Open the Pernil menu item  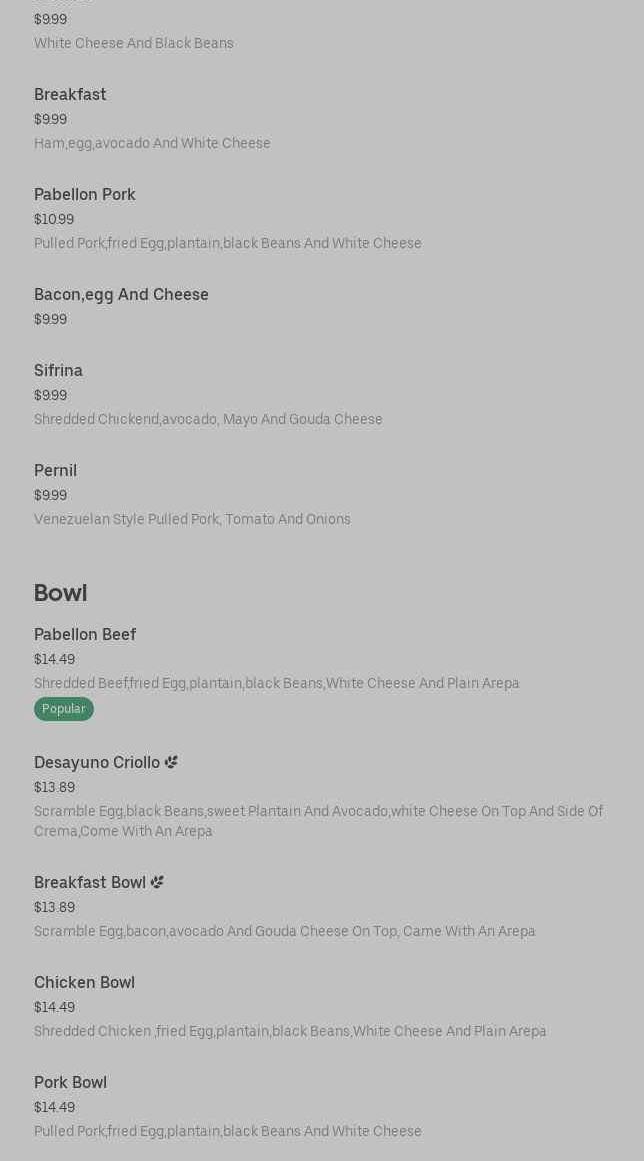[x=55, y=471]
